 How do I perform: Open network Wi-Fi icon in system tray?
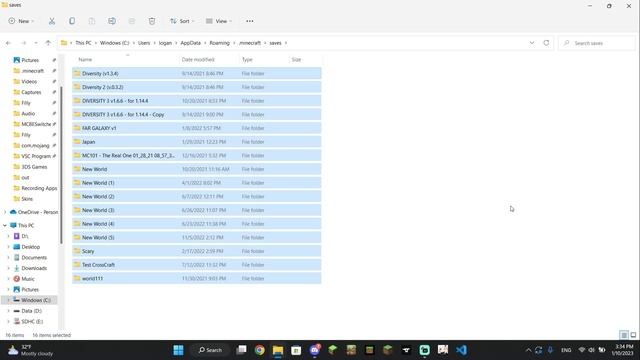[x=582, y=350]
